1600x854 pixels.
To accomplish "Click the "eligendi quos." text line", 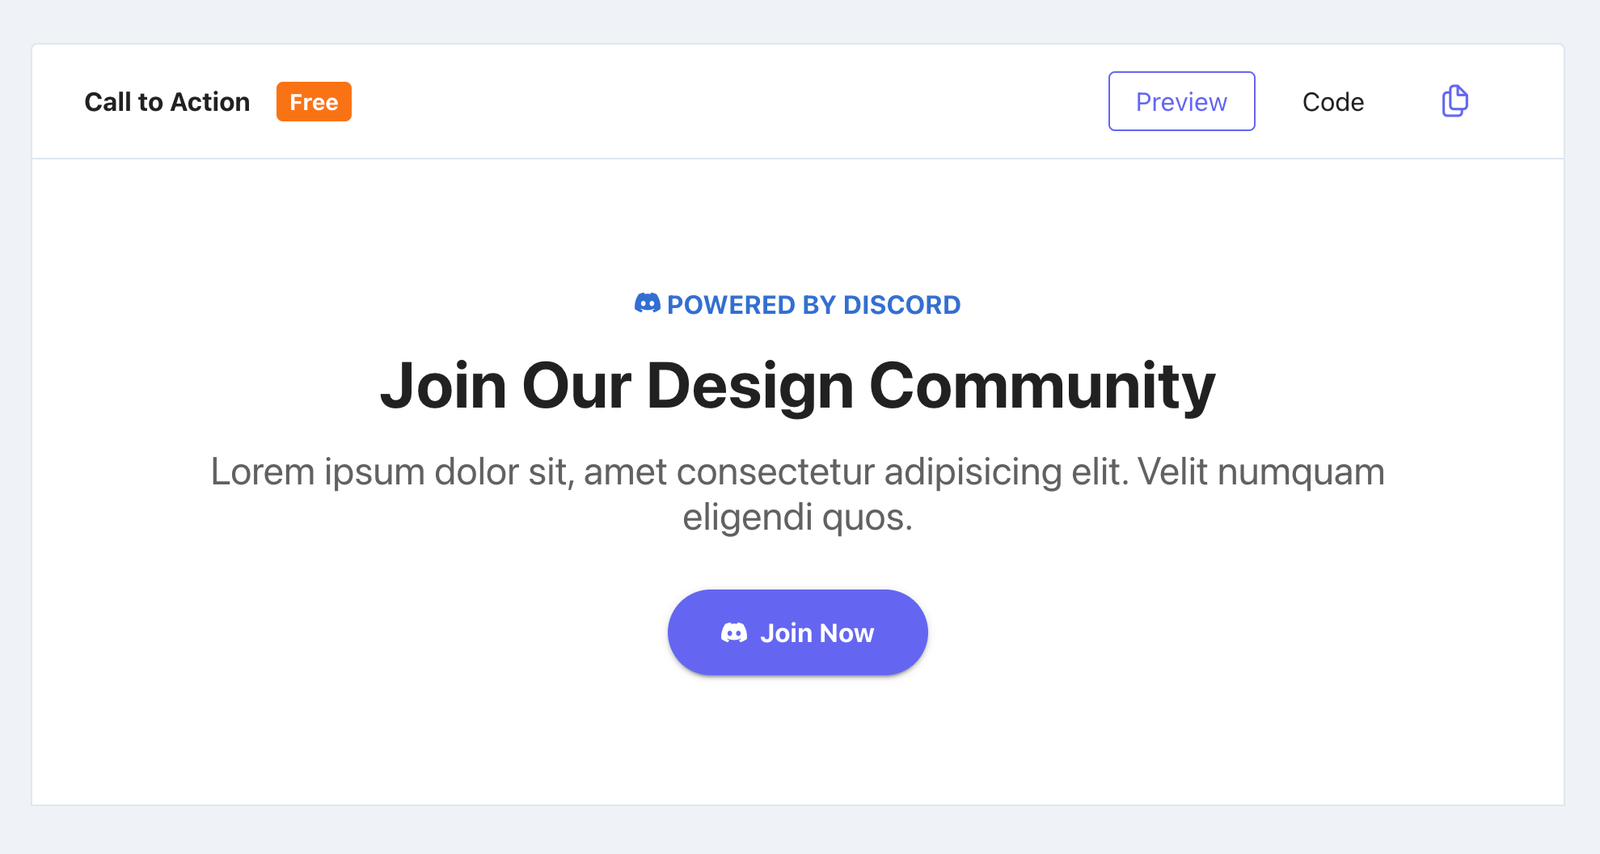I will (x=798, y=517).
